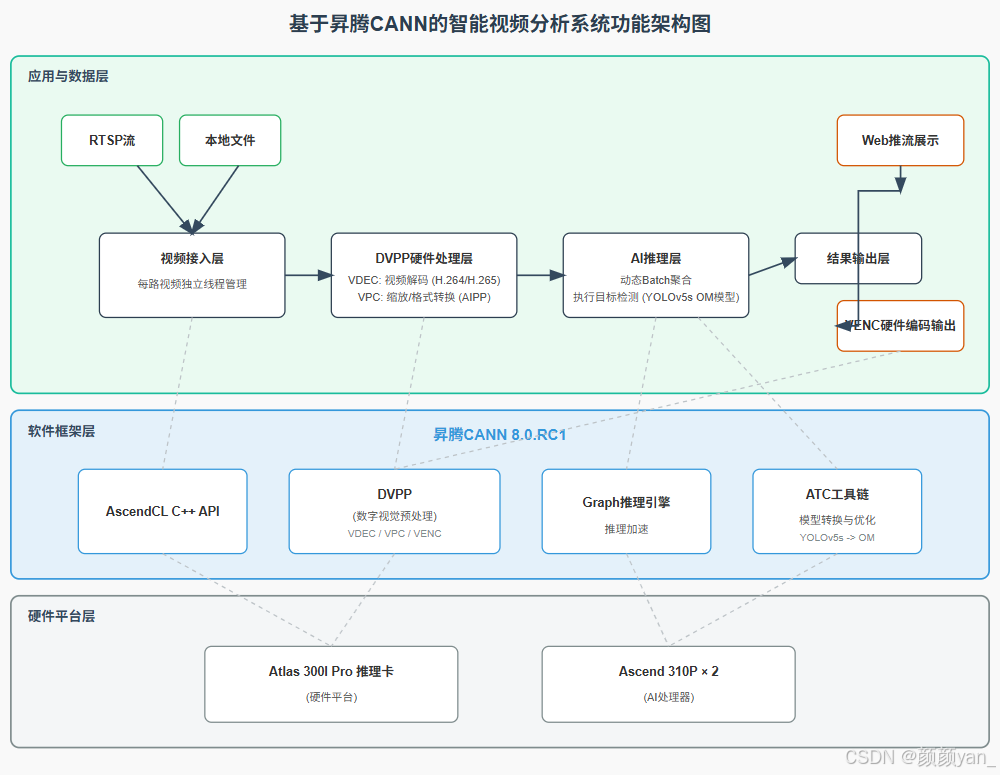The width and height of the screenshot is (1000, 775).
Task: Click the 应用与数据层 layer label
Action: click(68, 77)
